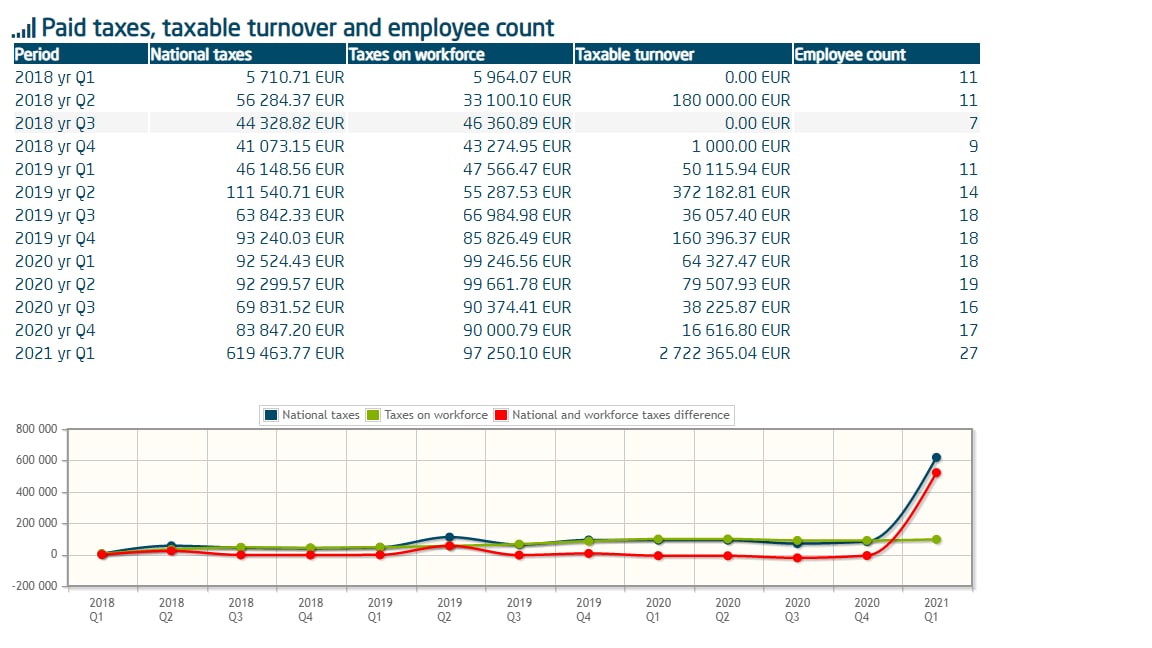The width and height of the screenshot is (1152, 648).
Task: Click the 2 722 365.04 EUR turnover value
Action: (x=724, y=353)
